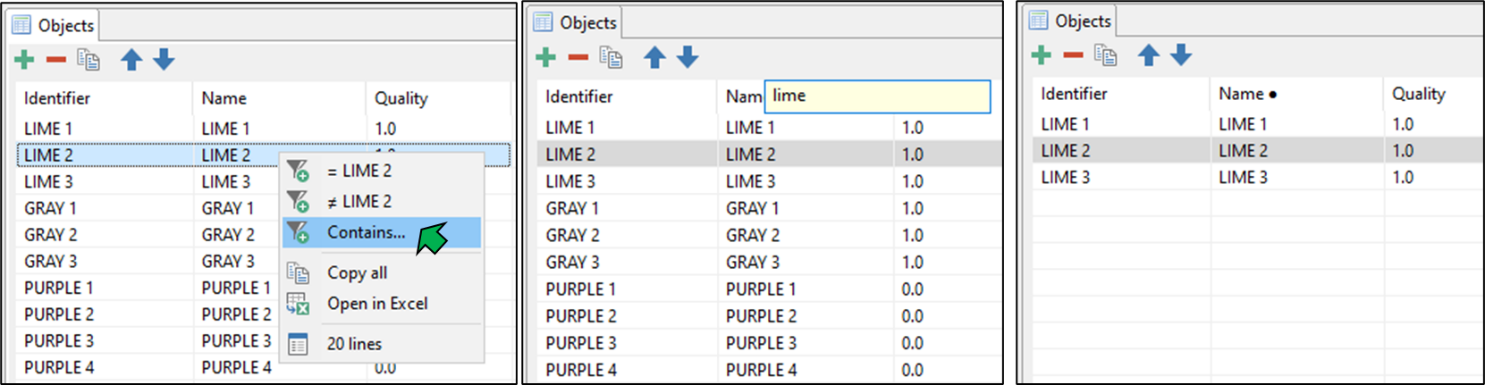Select PURPLE 2 identifier cell in middle panel
Image resolution: width=1485 pixels, height=385 pixels.
click(x=628, y=317)
